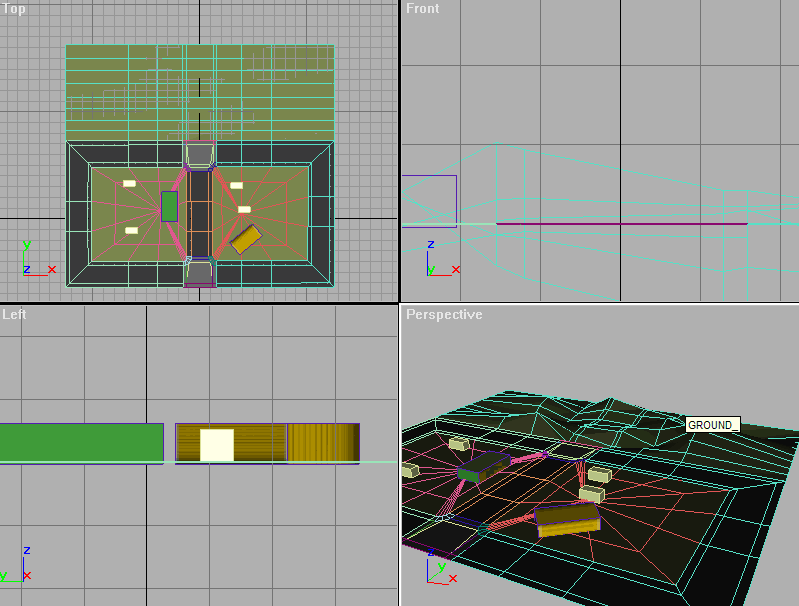Select the white square in Left viewport
This screenshot has height=606, width=799.
216,445
